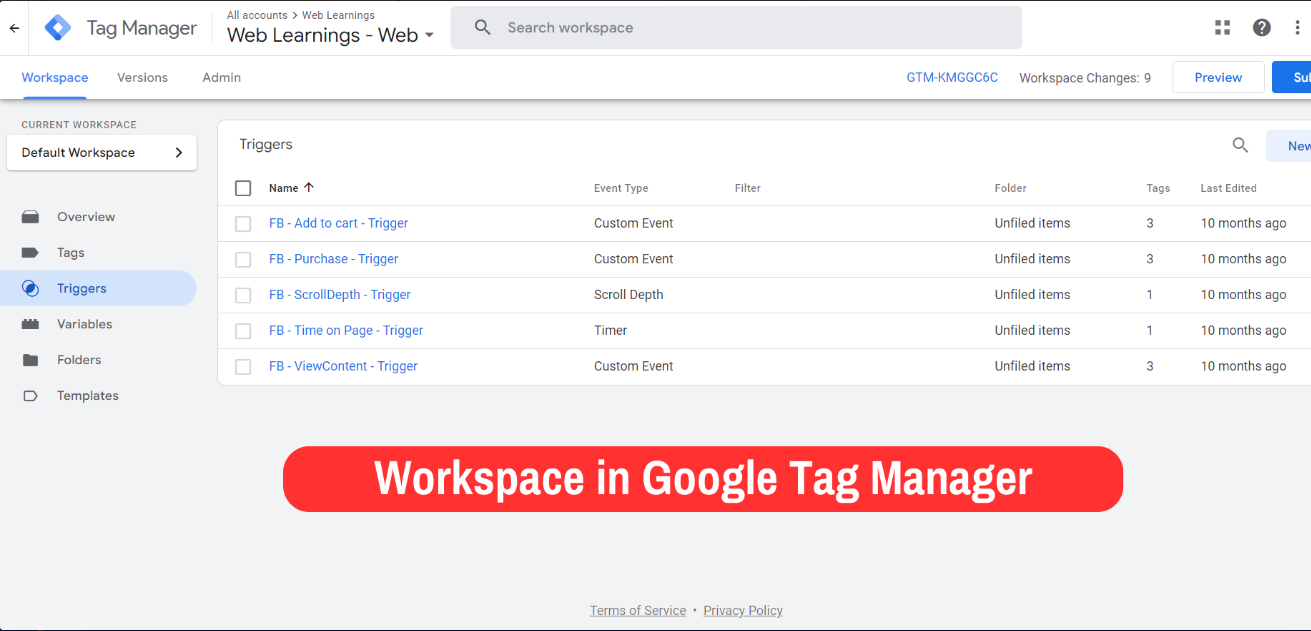Check the FB - Purchase - Trigger checkbox
Viewport: 1311px width, 631px height.
coord(243,260)
